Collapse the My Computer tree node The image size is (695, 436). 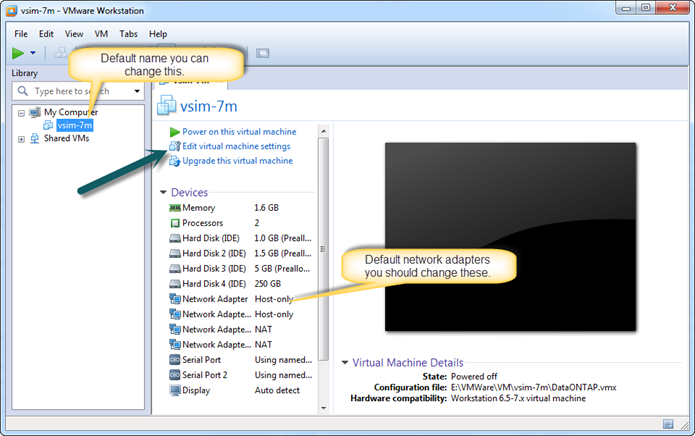21,113
